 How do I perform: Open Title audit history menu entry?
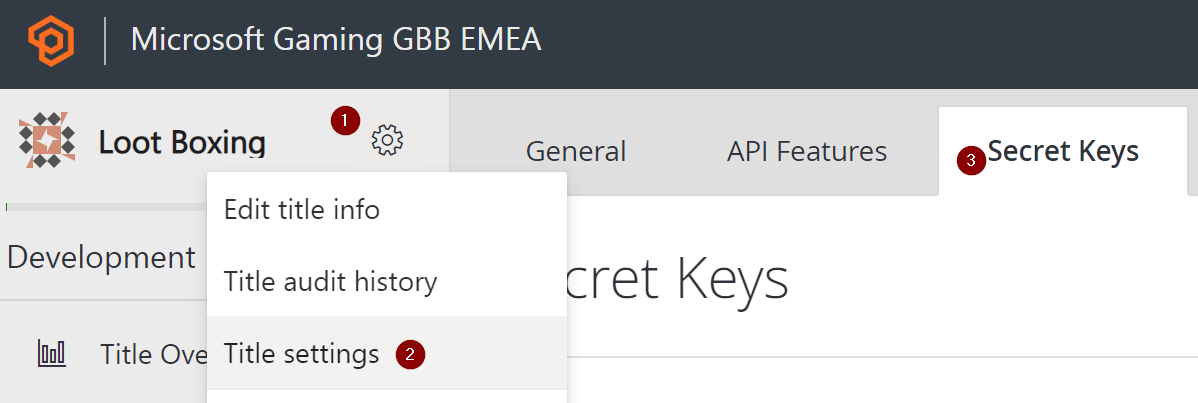tap(387, 281)
